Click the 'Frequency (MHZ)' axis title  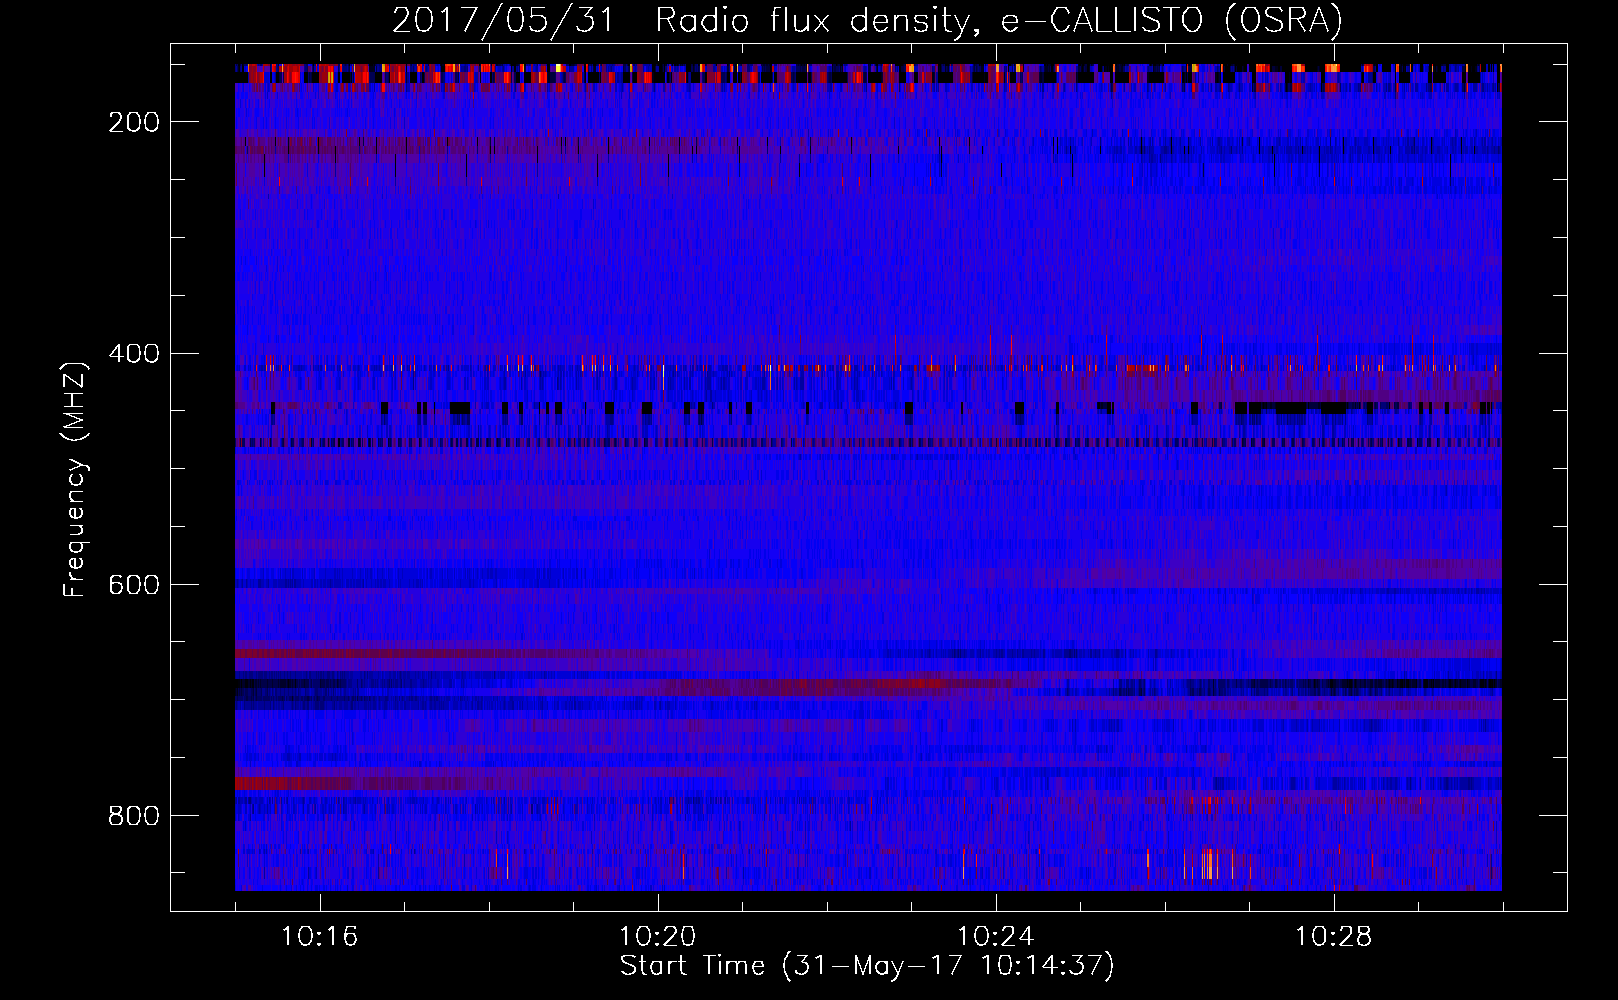75,479
